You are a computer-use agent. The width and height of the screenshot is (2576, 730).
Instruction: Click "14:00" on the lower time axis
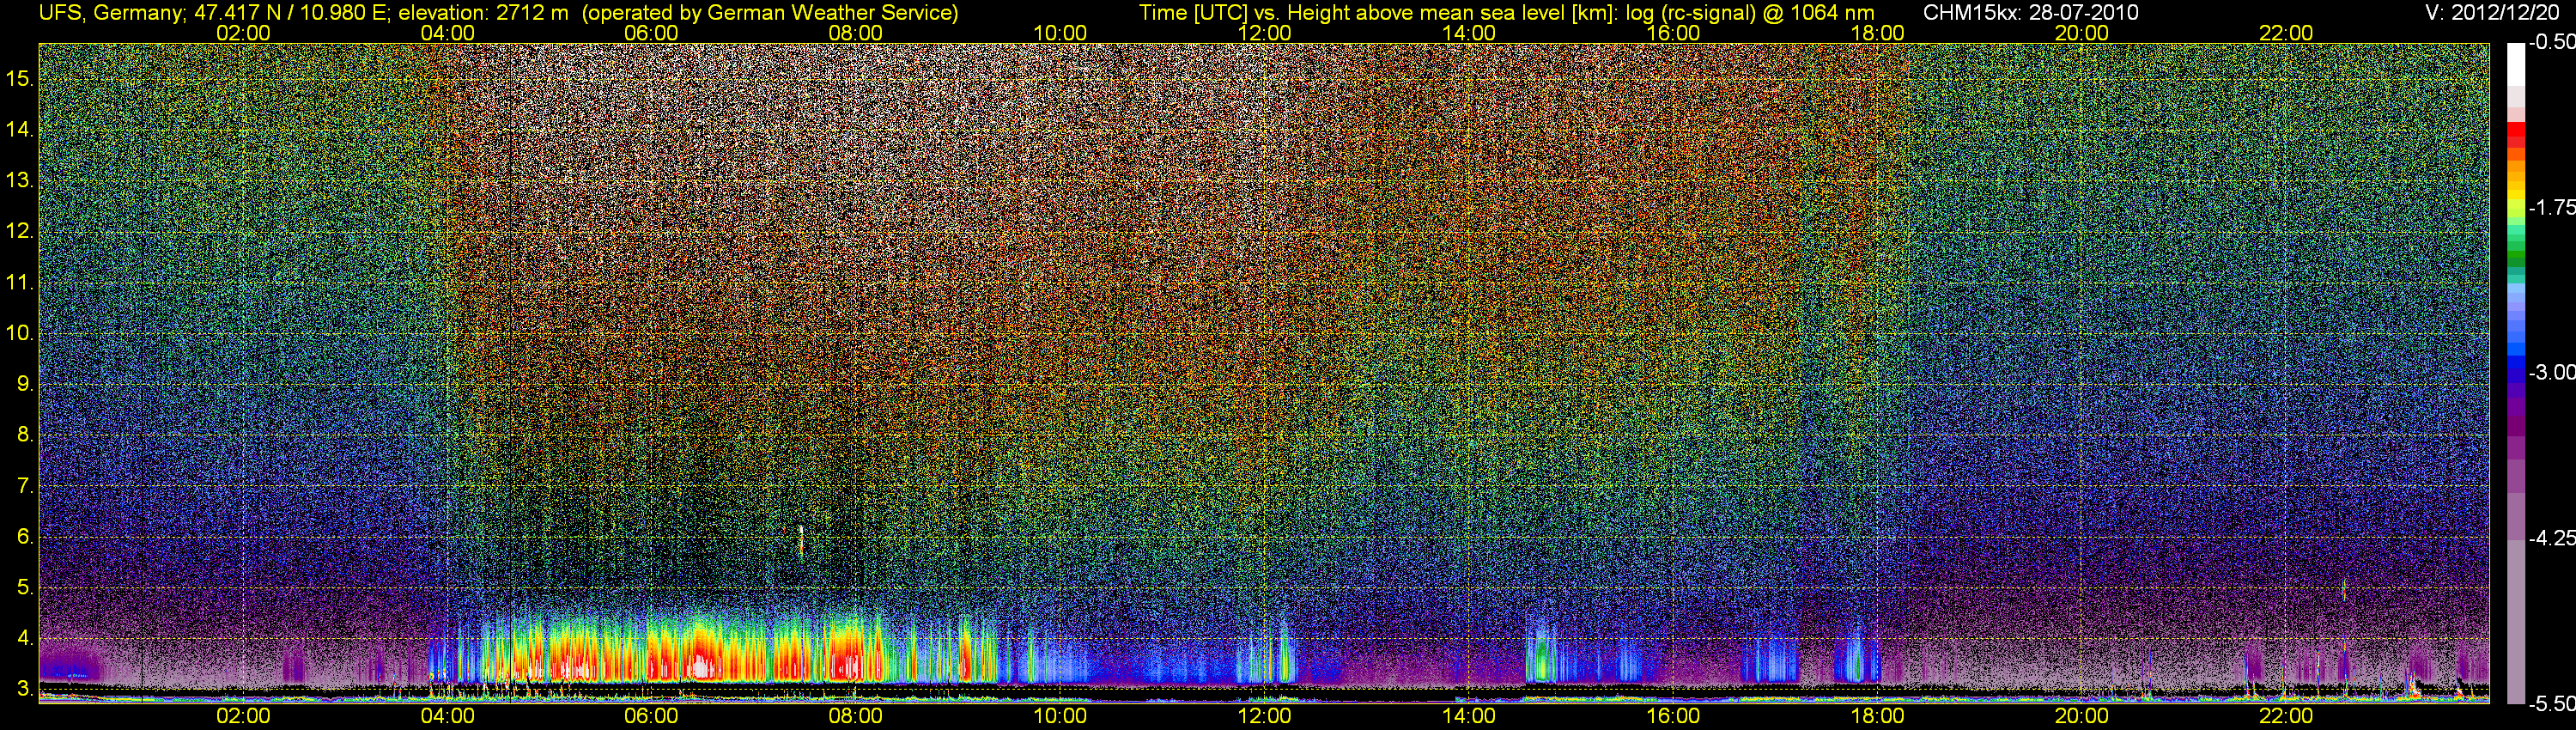pyautogui.click(x=1469, y=717)
